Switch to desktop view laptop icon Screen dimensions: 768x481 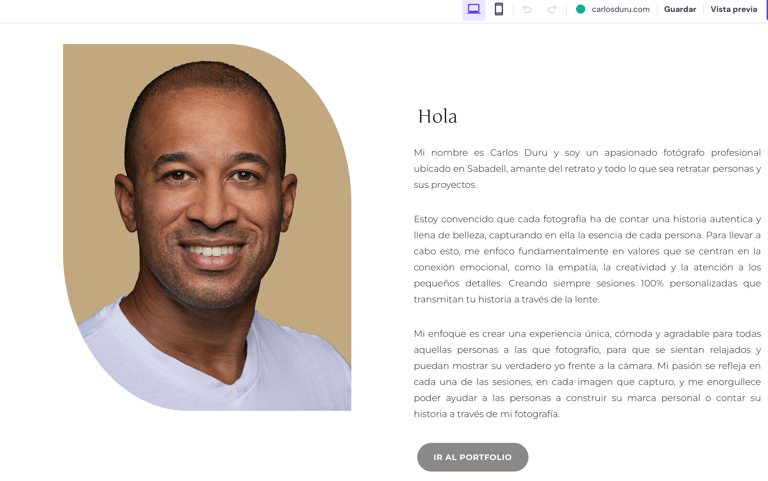[x=474, y=9]
